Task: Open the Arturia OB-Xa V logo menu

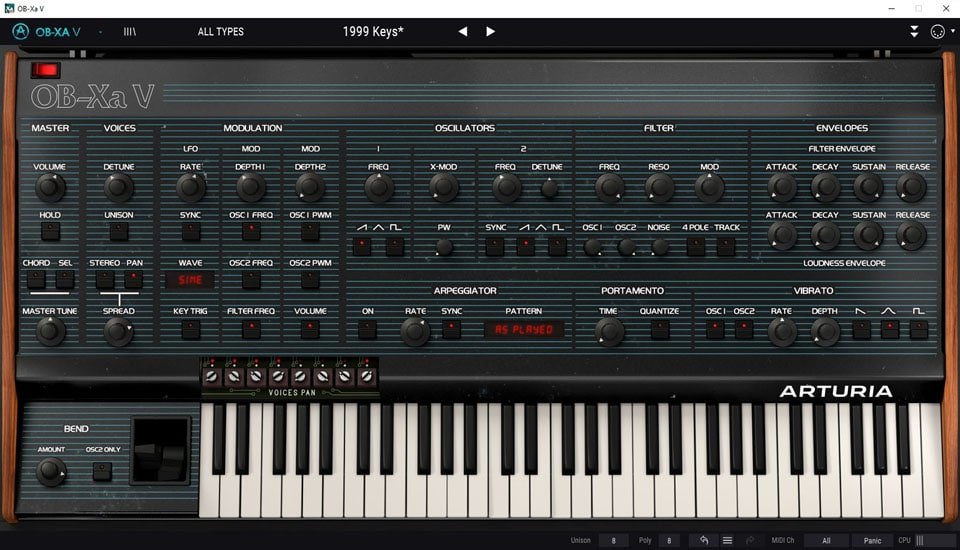Action: [47, 31]
